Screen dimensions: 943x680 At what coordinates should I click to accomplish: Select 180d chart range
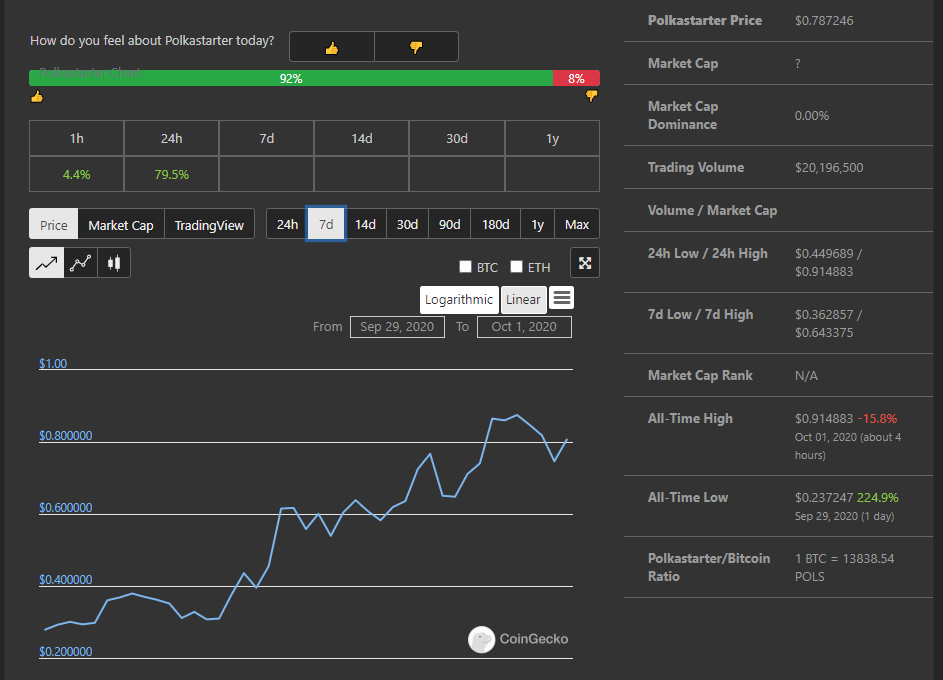click(496, 224)
